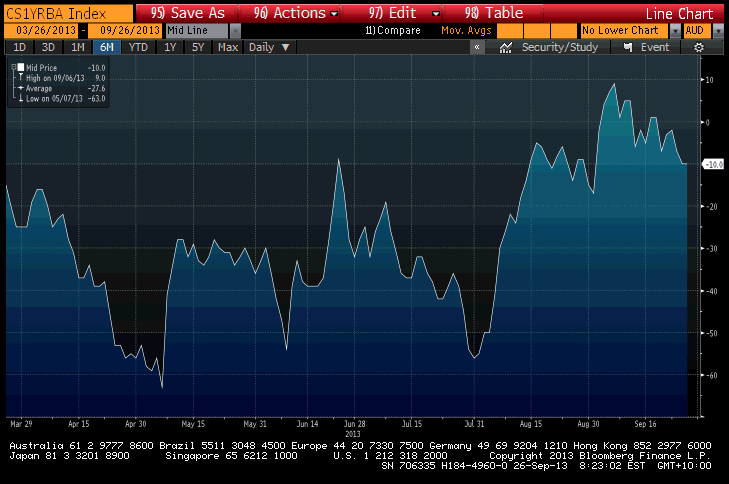Collapse the toolbar with double-chevron icon
729x484 pixels.
pyautogui.click(x=477, y=47)
